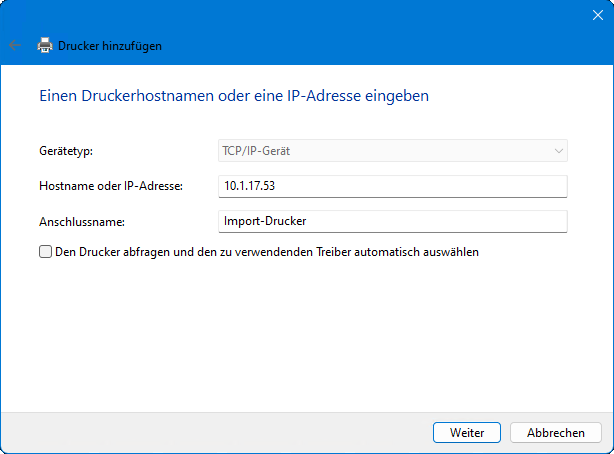Screen dimensions: 614x454
Task: Click the heading 'Einen Druckerhostnamen oder eine IP-Adresse eingeben'
Action: click(234, 97)
